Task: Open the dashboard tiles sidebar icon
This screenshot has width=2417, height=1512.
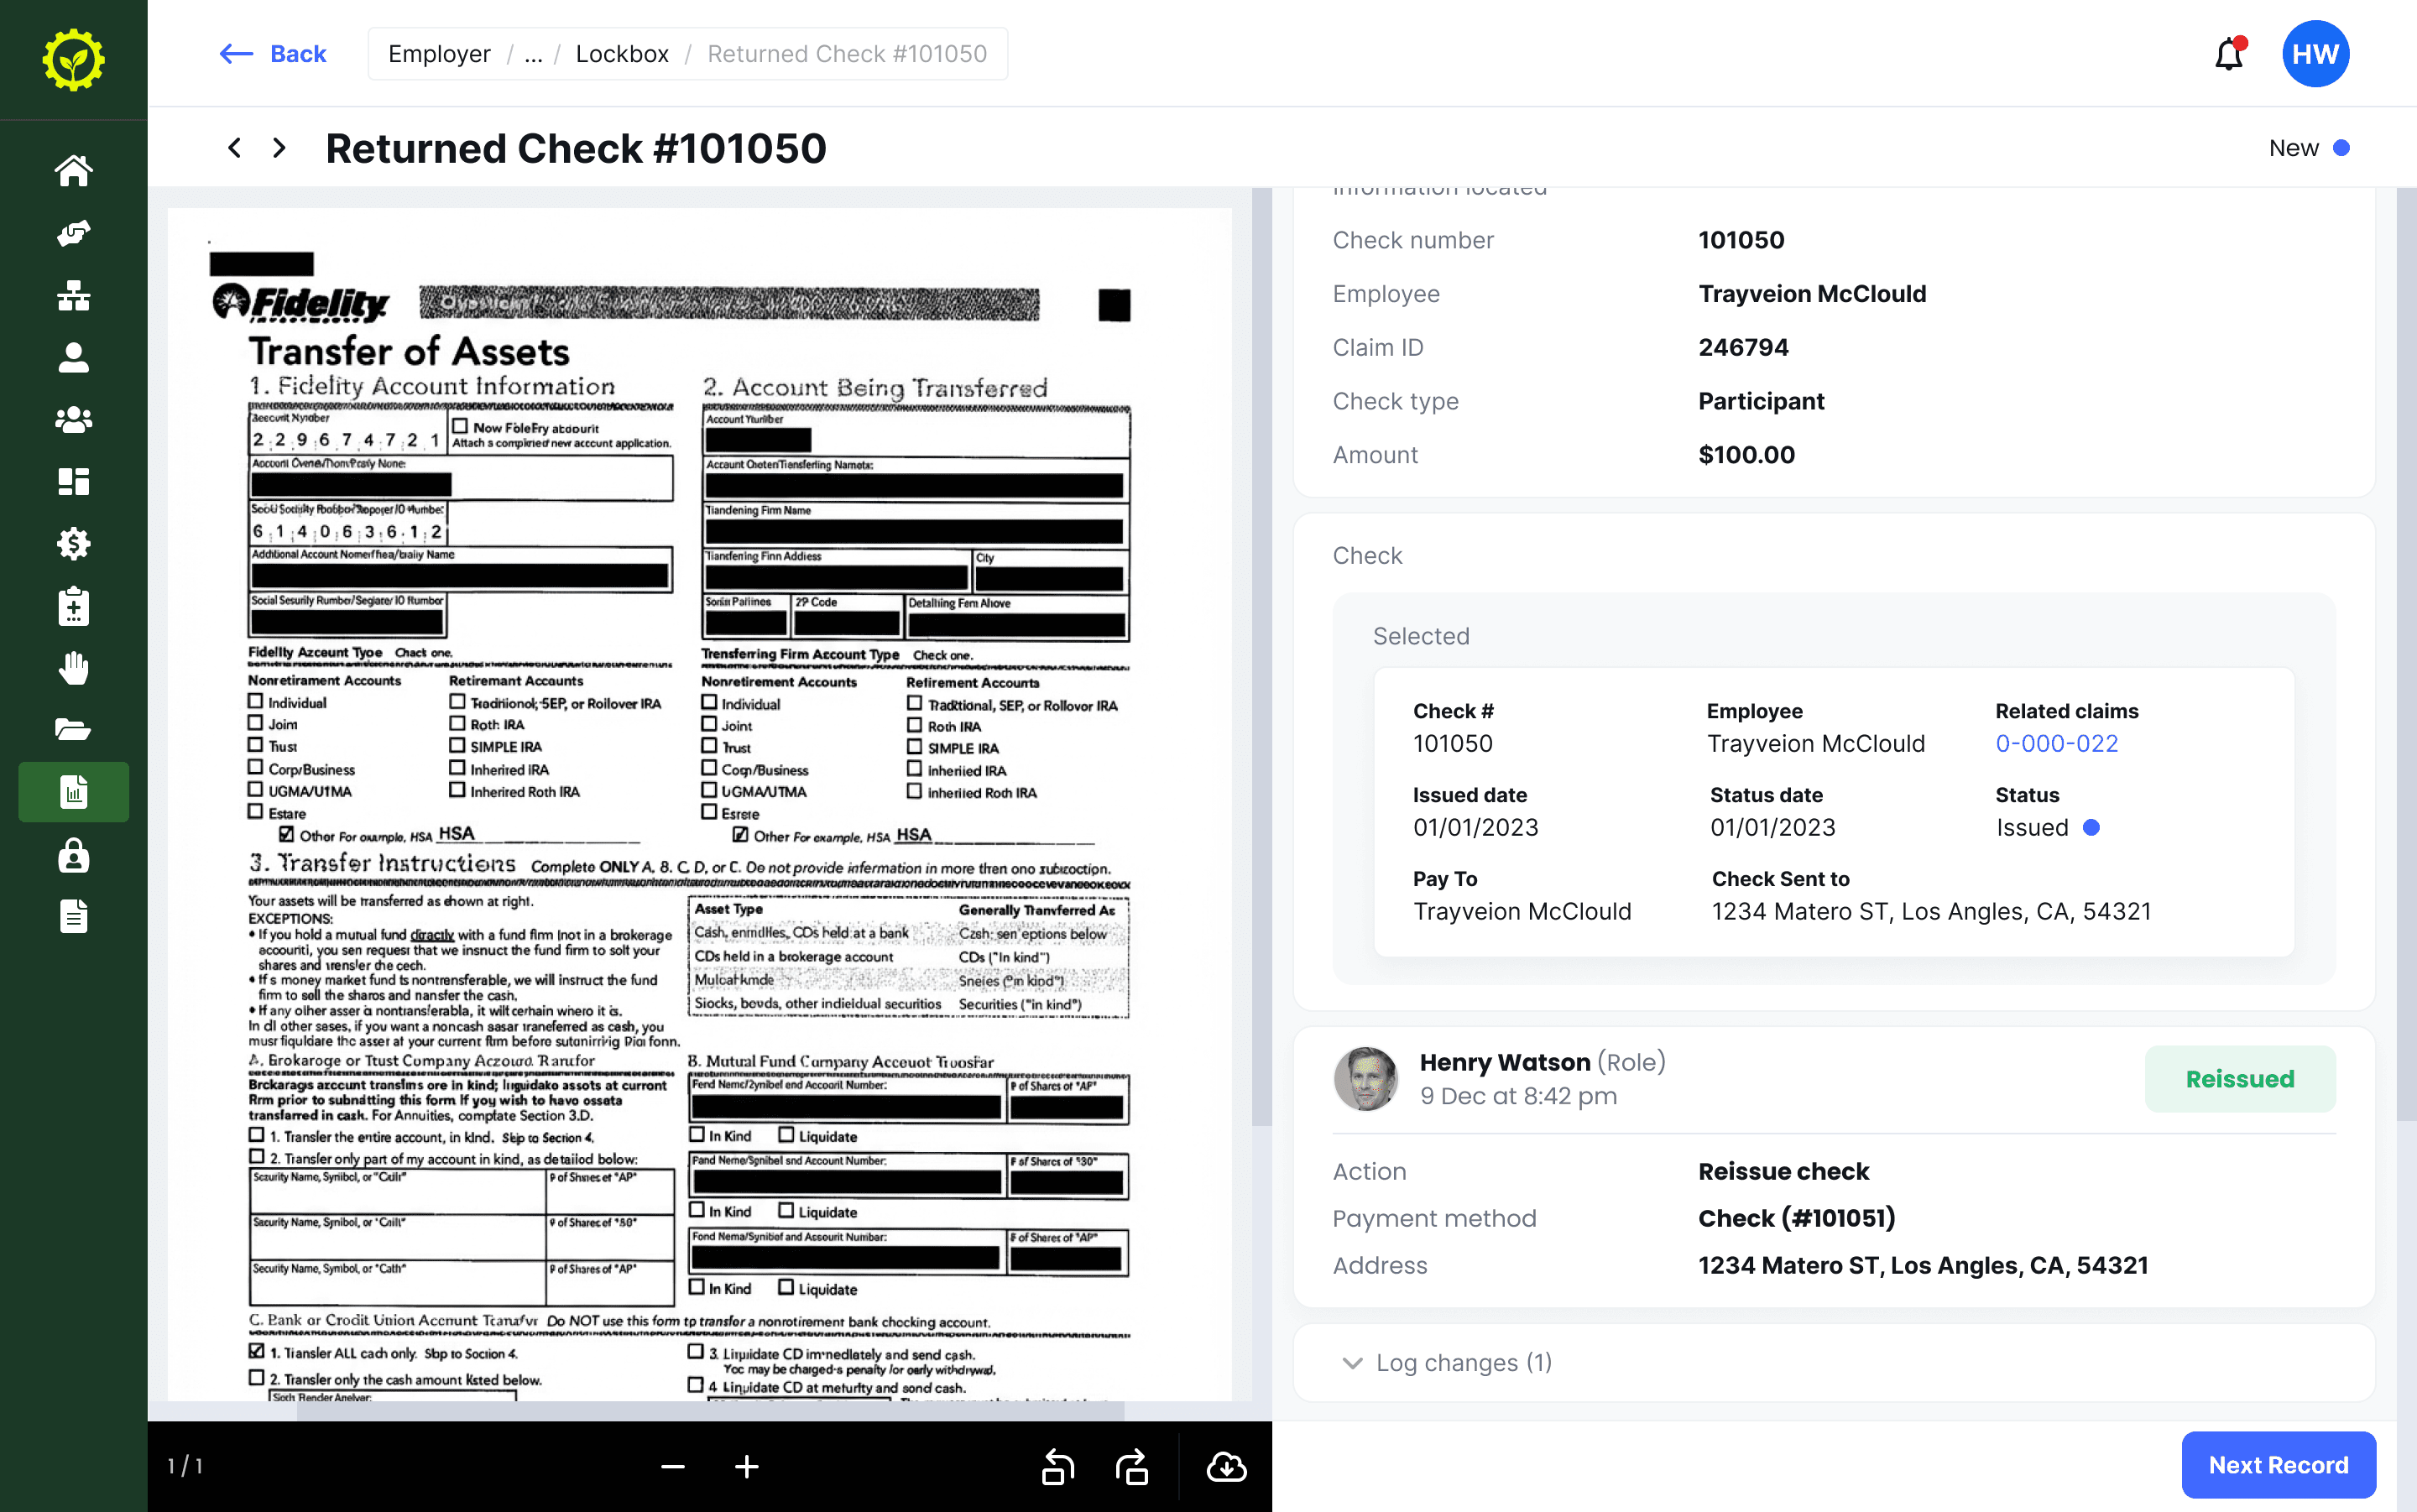Action: click(x=73, y=482)
